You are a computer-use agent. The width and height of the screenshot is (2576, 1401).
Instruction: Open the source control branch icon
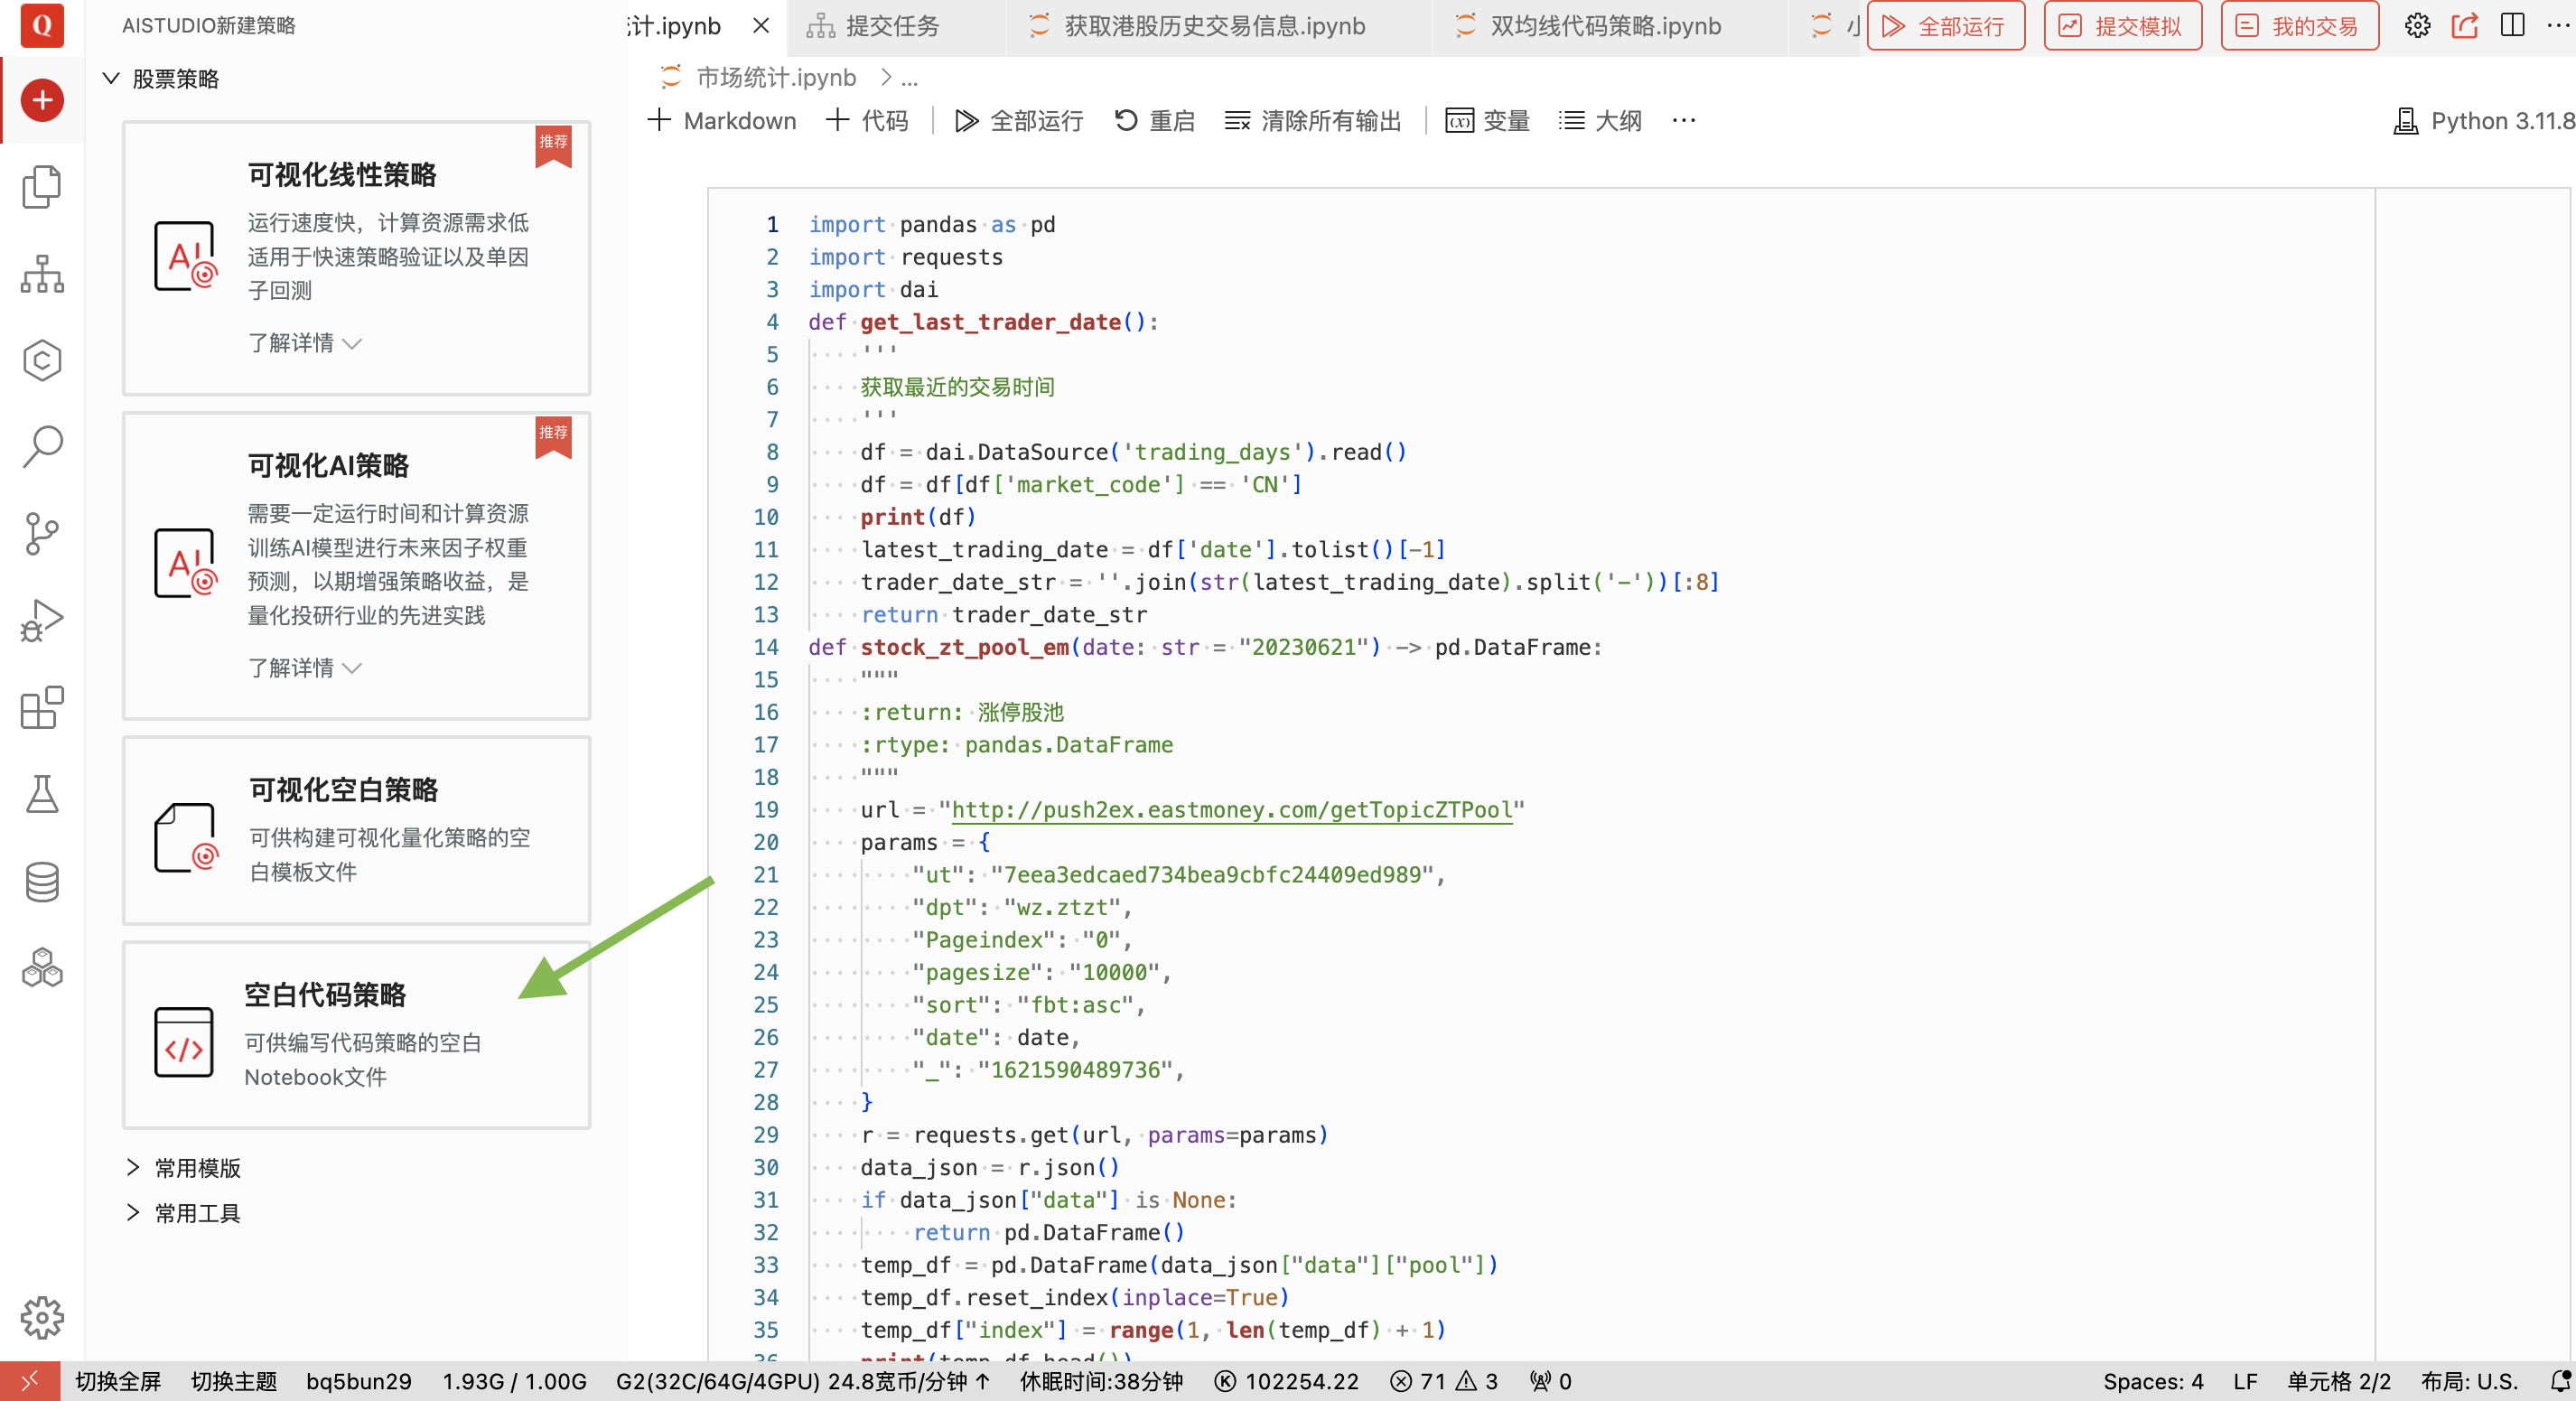[42, 533]
